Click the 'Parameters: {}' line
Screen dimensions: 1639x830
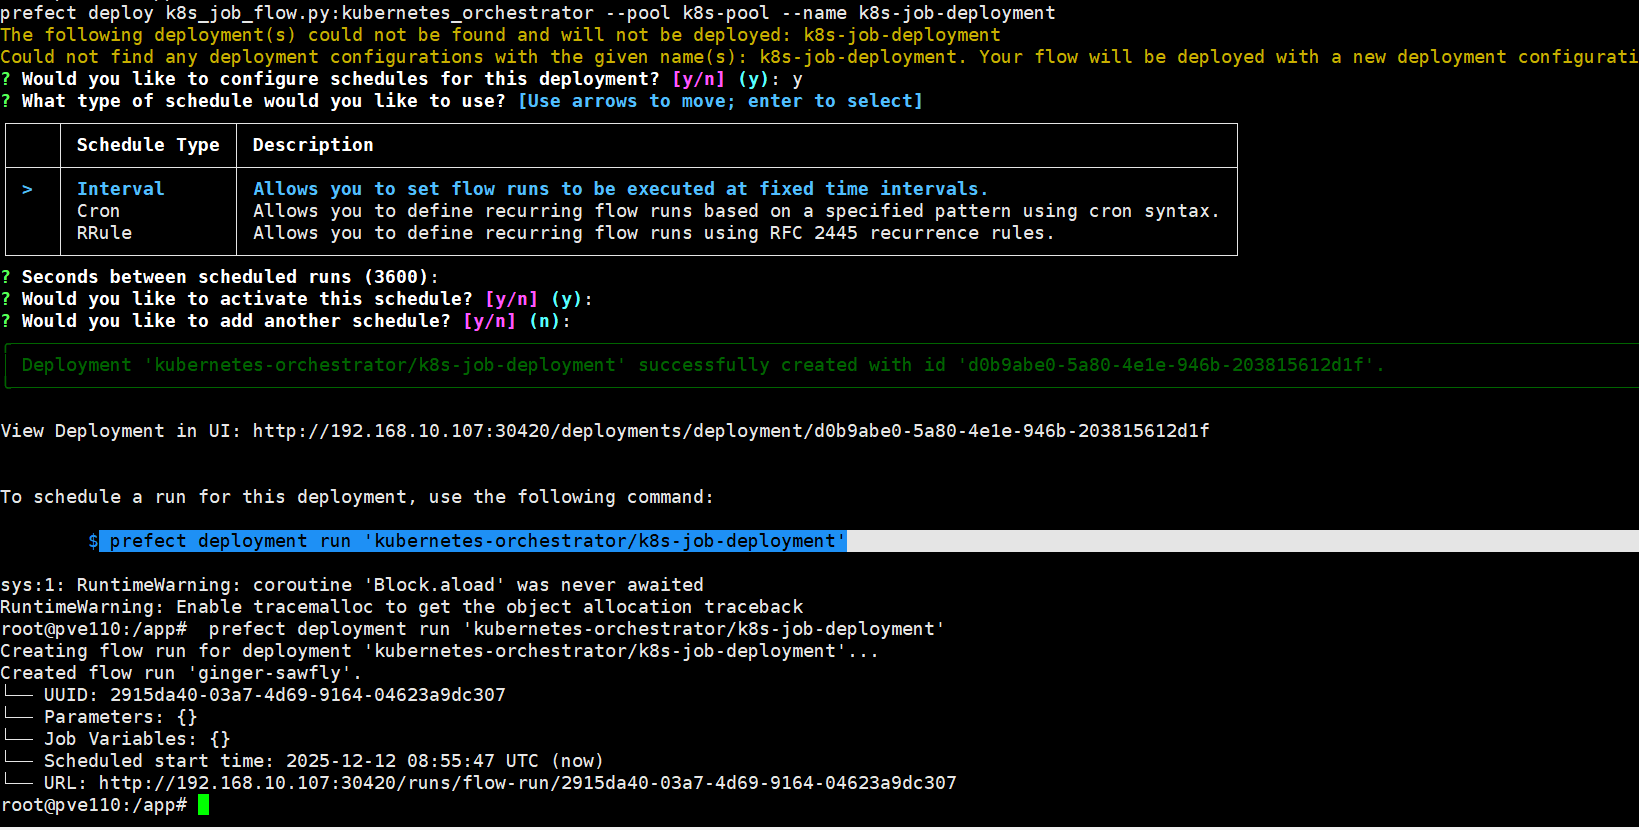[120, 717]
